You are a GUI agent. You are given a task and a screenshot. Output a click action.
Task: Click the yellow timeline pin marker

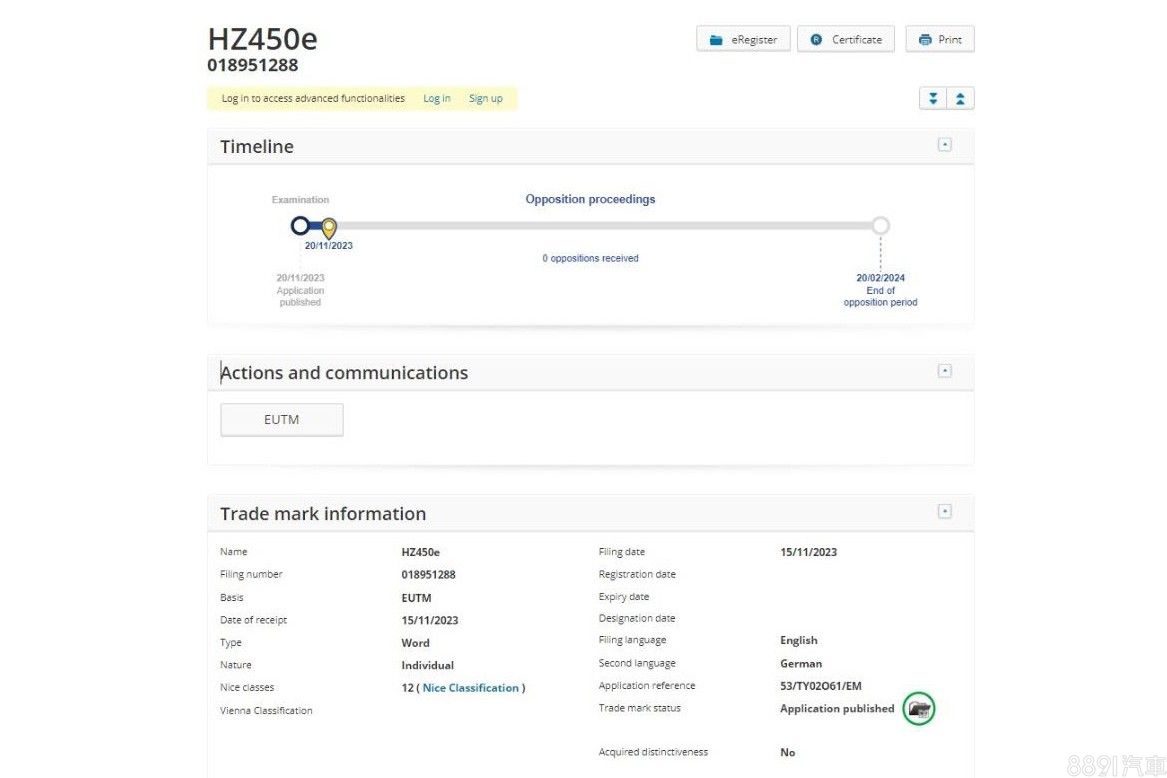[x=329, y=228]
